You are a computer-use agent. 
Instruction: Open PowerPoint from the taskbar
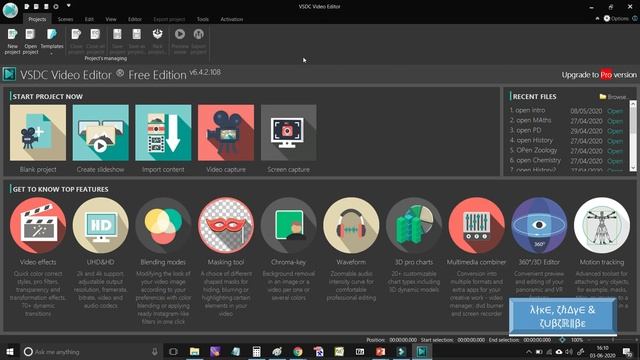coord(380,351)
